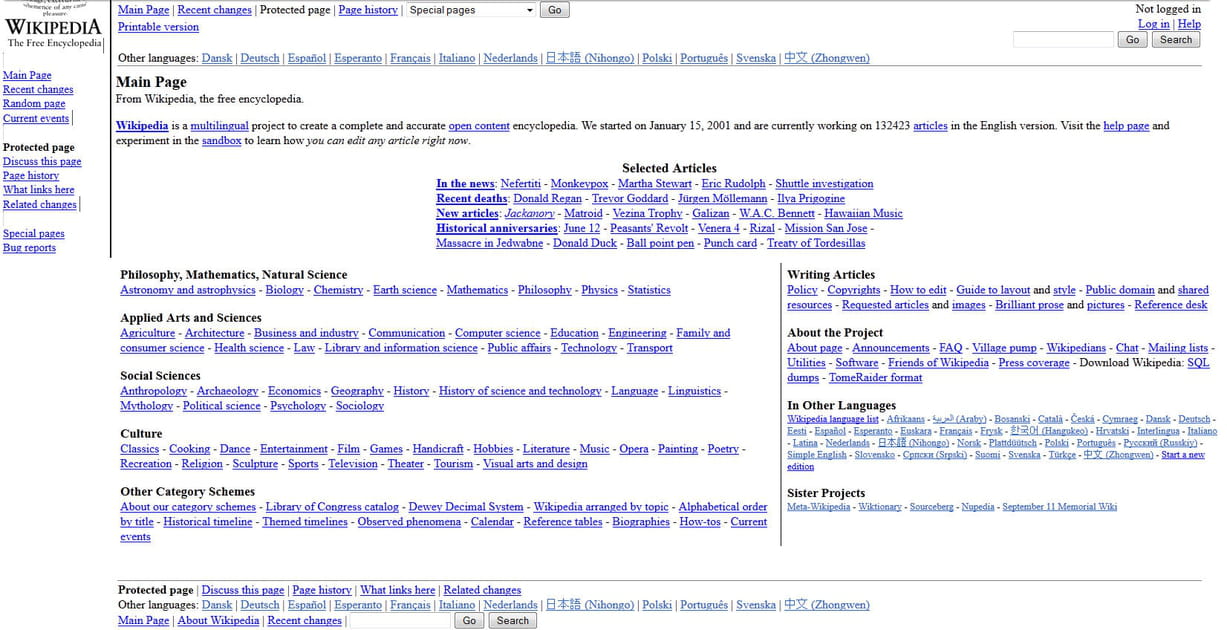The image size is (1227, 630).
Task: Open the Statistics link
Action: tap(649, 290)
